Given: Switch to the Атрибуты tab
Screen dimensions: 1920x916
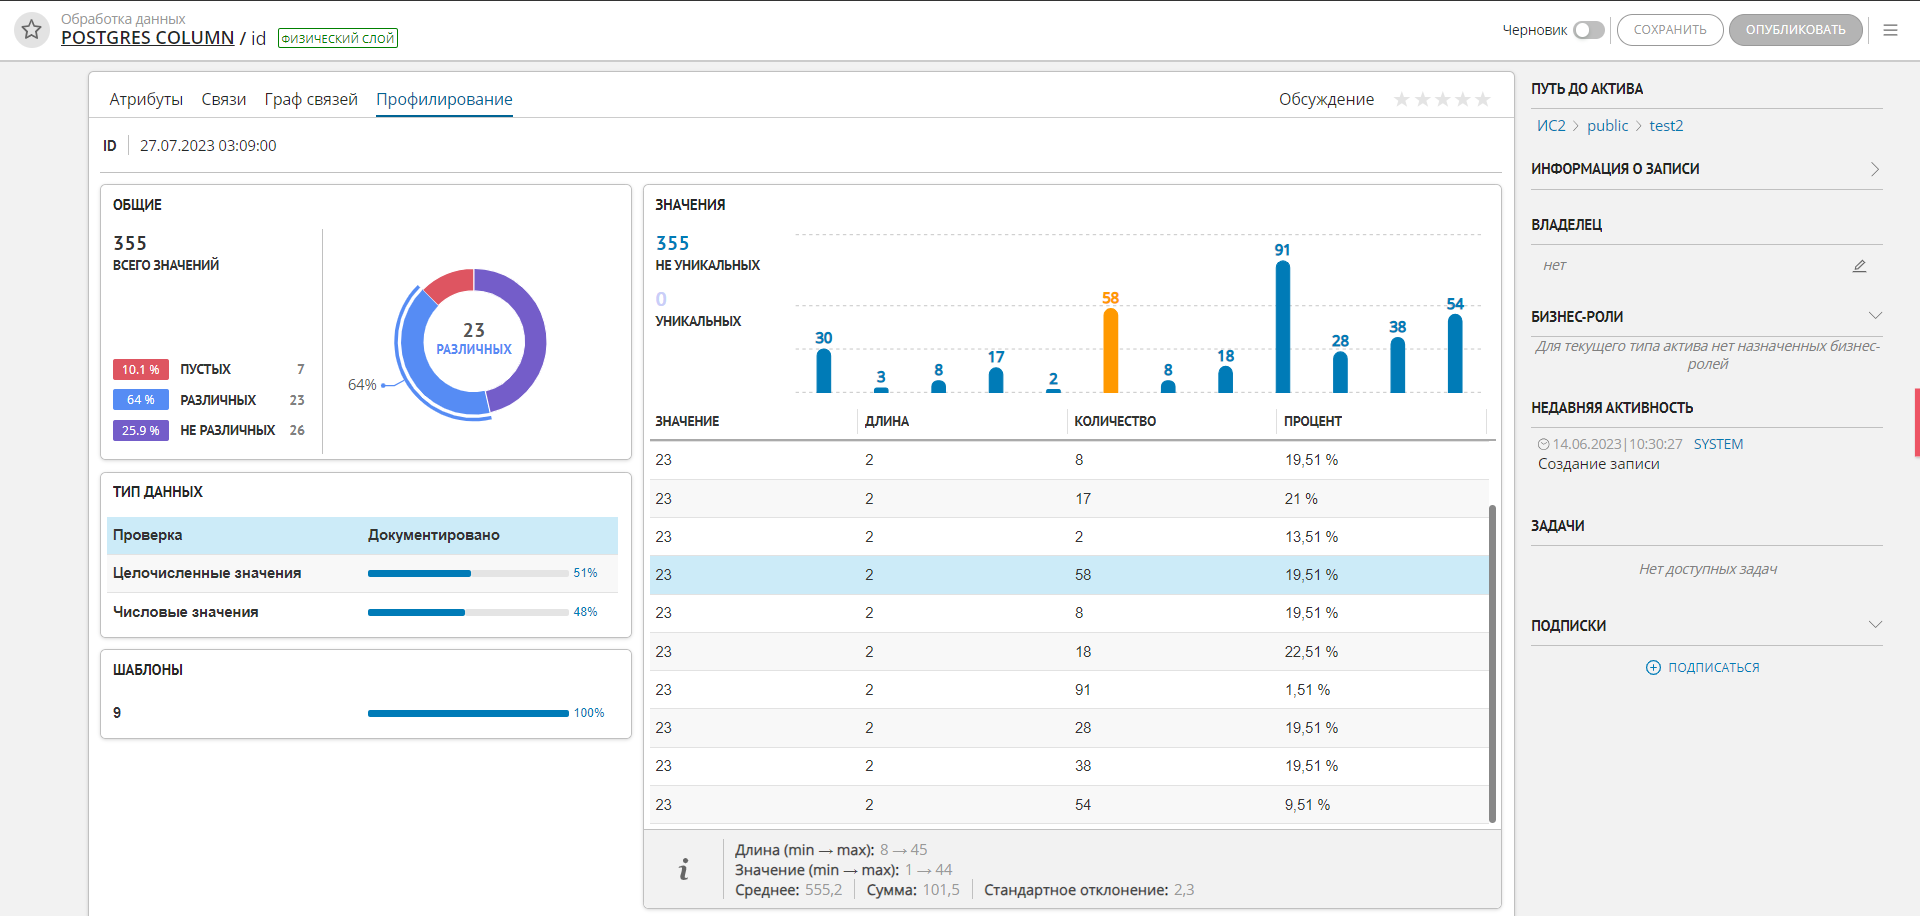Looking at the screenshot, I should pos(146,99).
